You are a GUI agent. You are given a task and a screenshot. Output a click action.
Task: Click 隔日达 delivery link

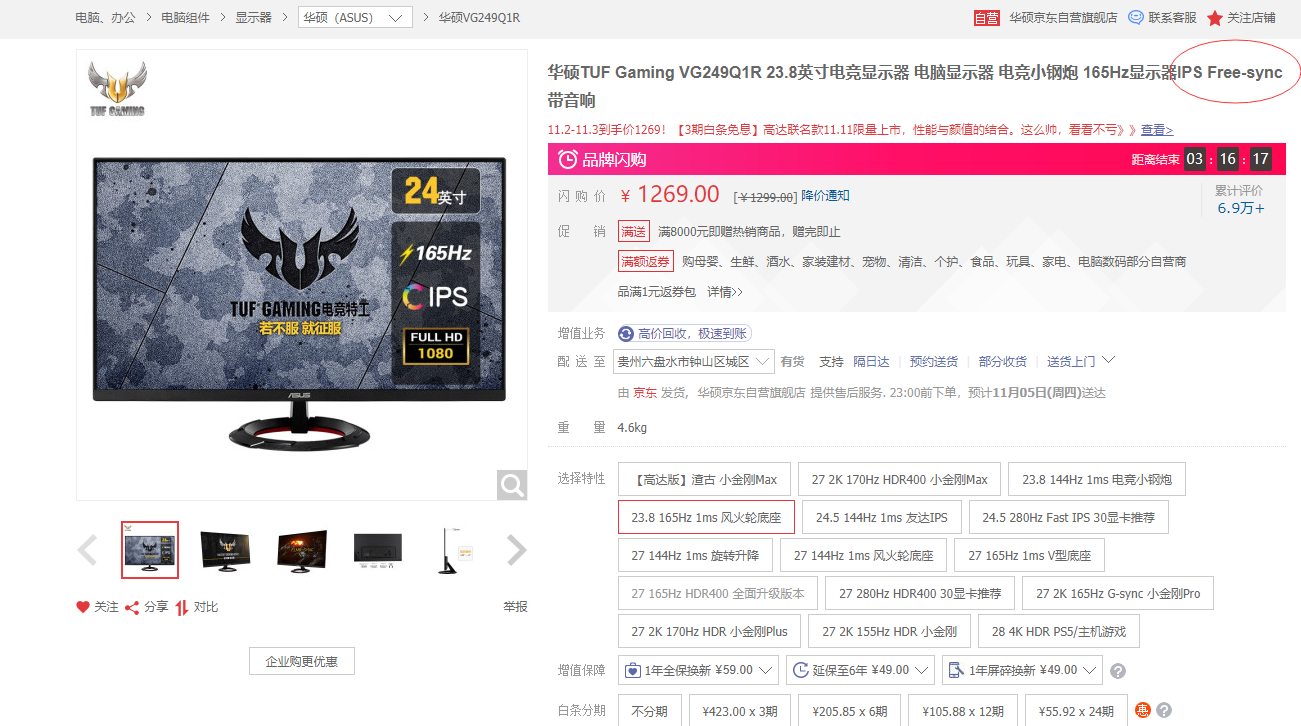pos(871,361)
